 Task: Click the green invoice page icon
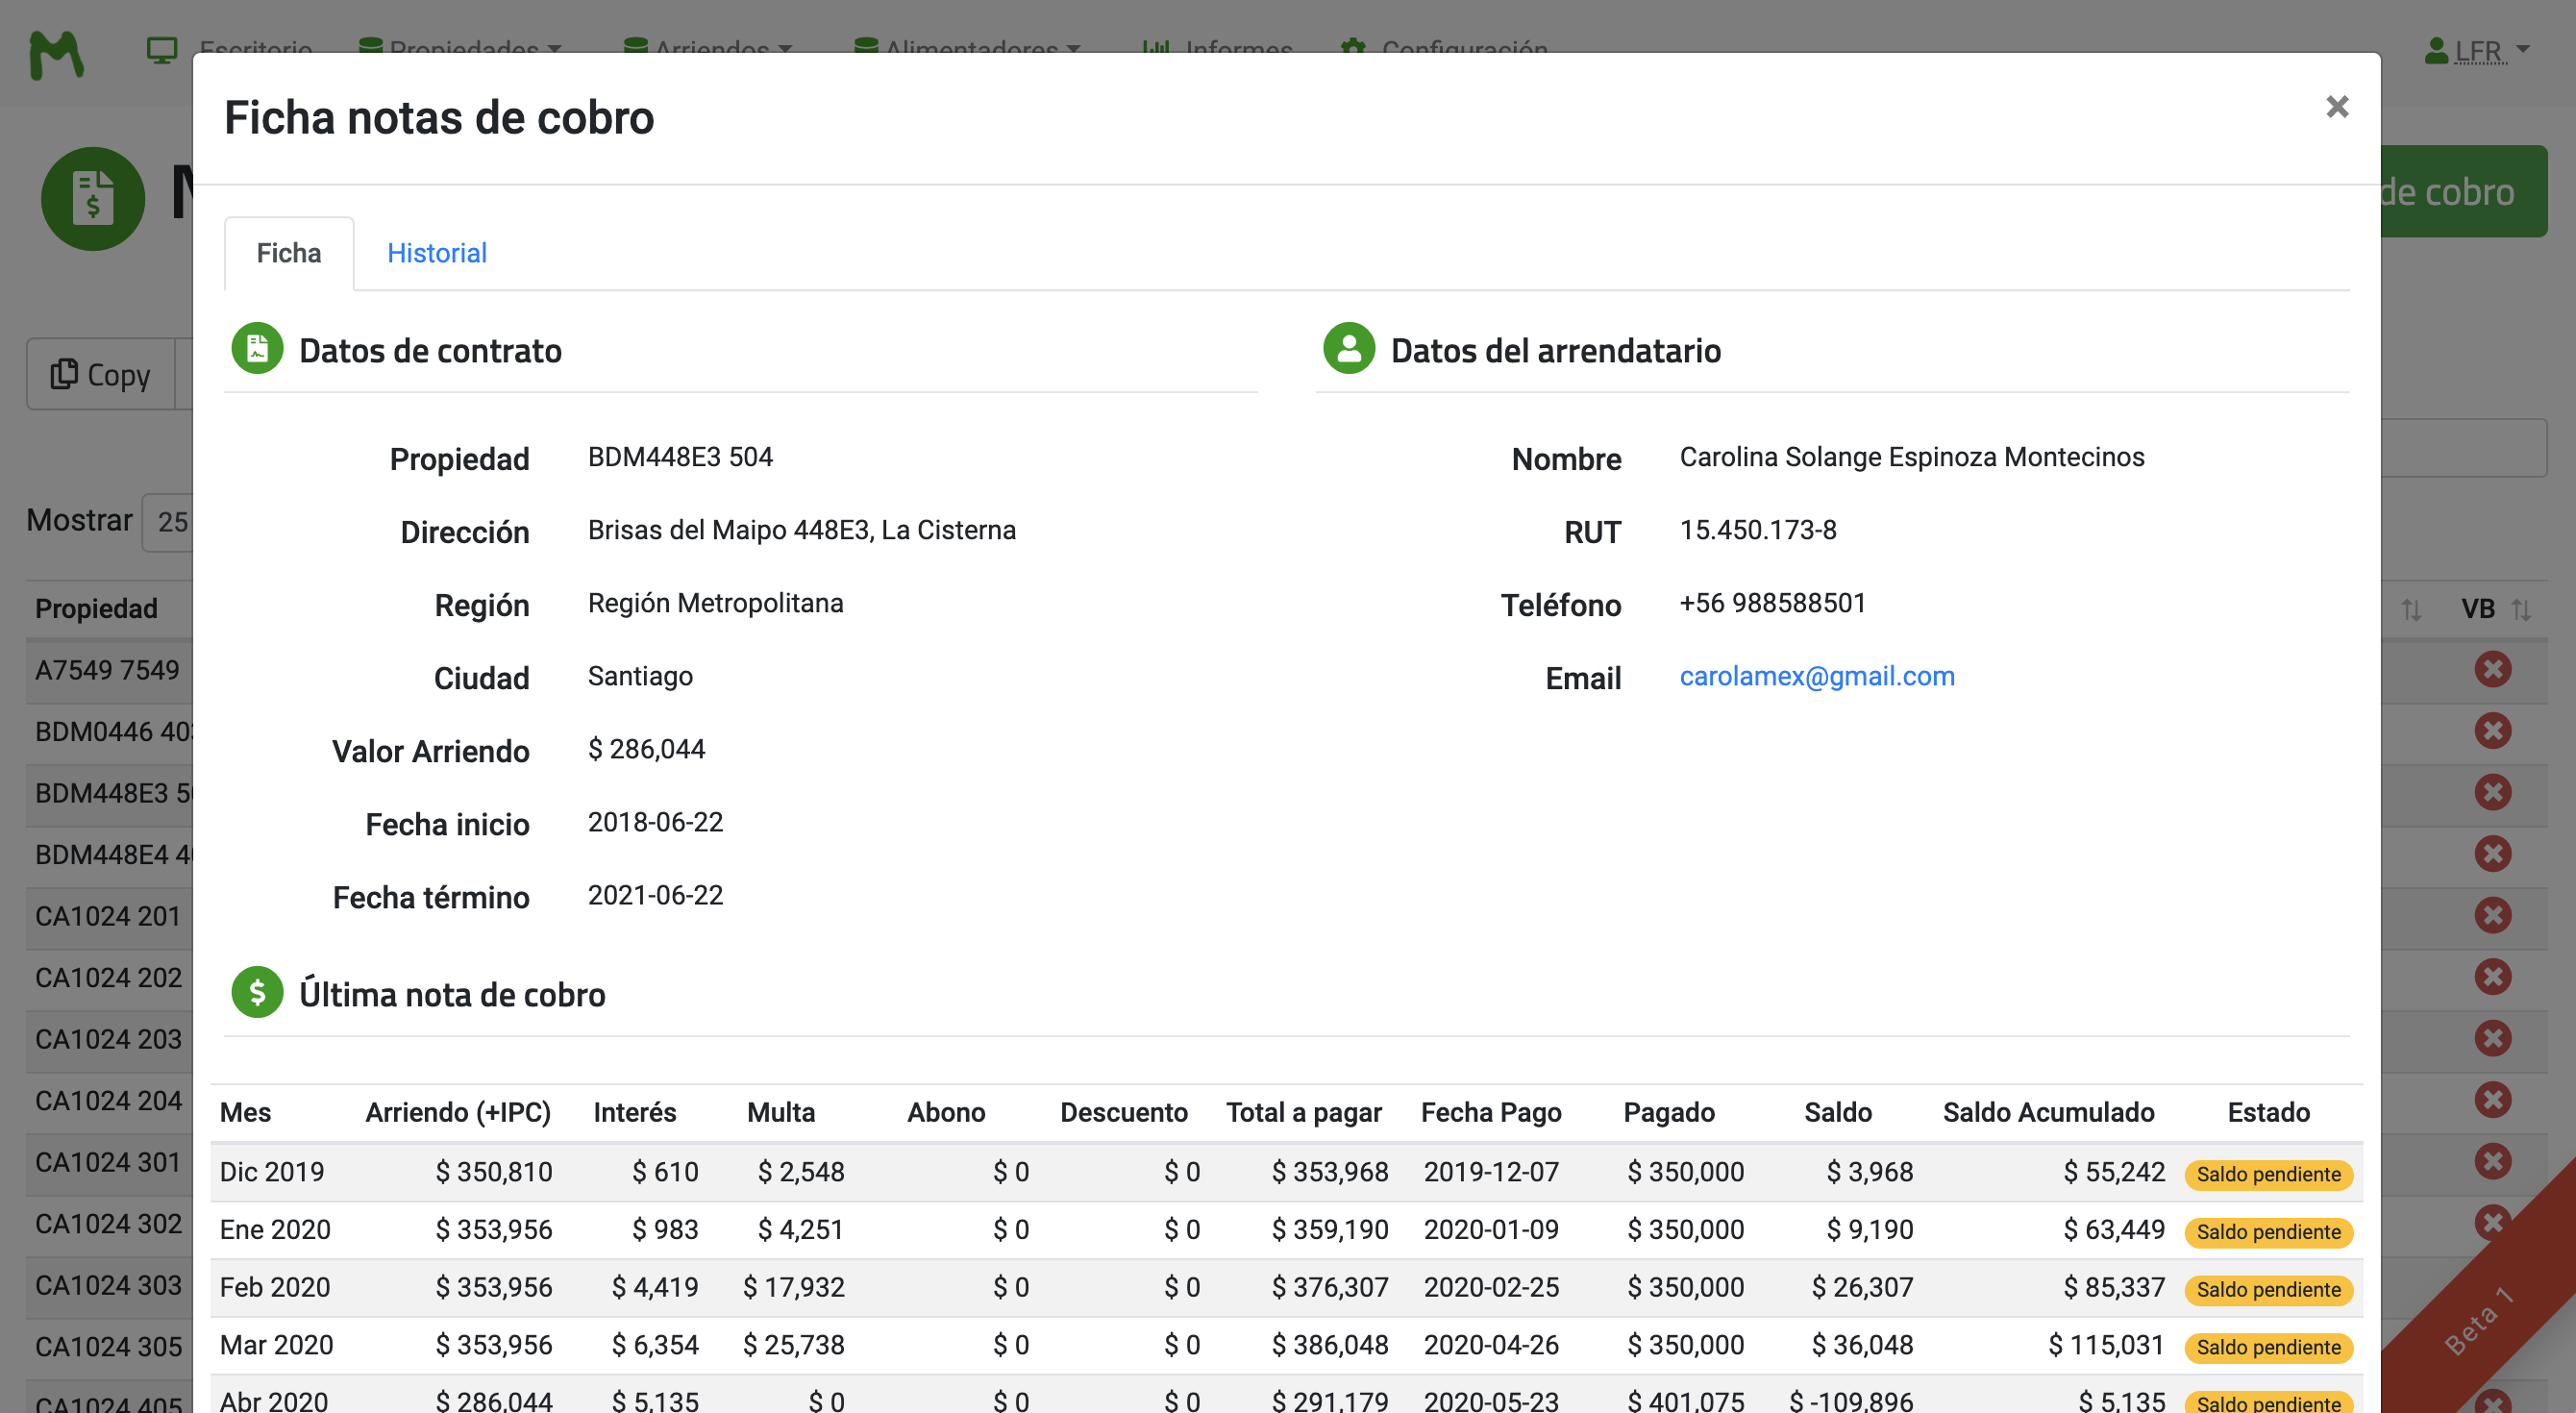(x=93, y=198)
